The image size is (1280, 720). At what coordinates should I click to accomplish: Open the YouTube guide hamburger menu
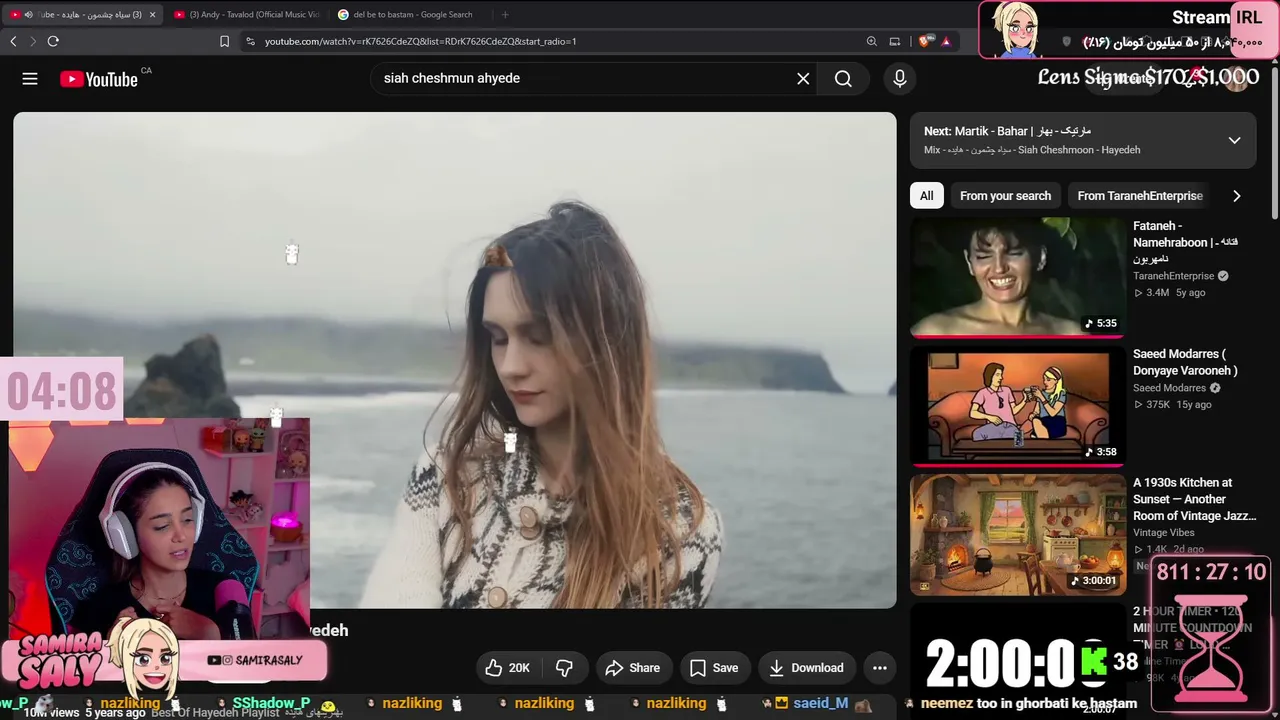click(x=30, y=79)
